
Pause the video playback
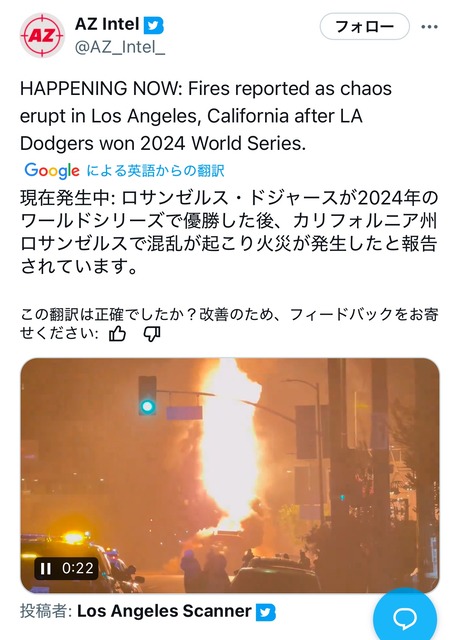pos(46,568)
